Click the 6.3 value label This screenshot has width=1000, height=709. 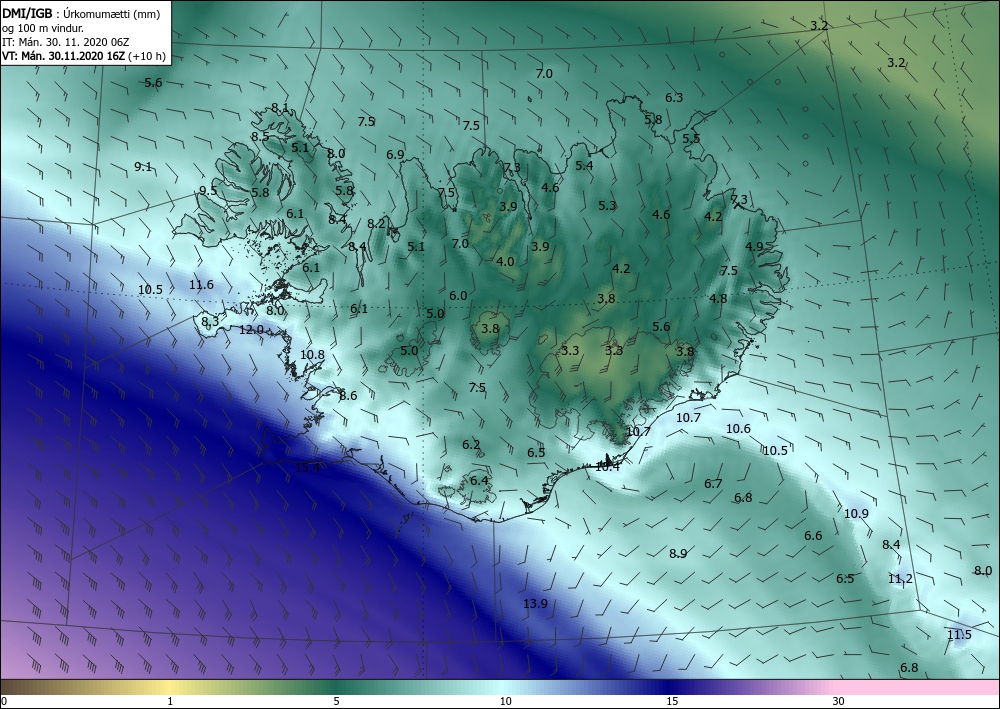pos(674,98)
